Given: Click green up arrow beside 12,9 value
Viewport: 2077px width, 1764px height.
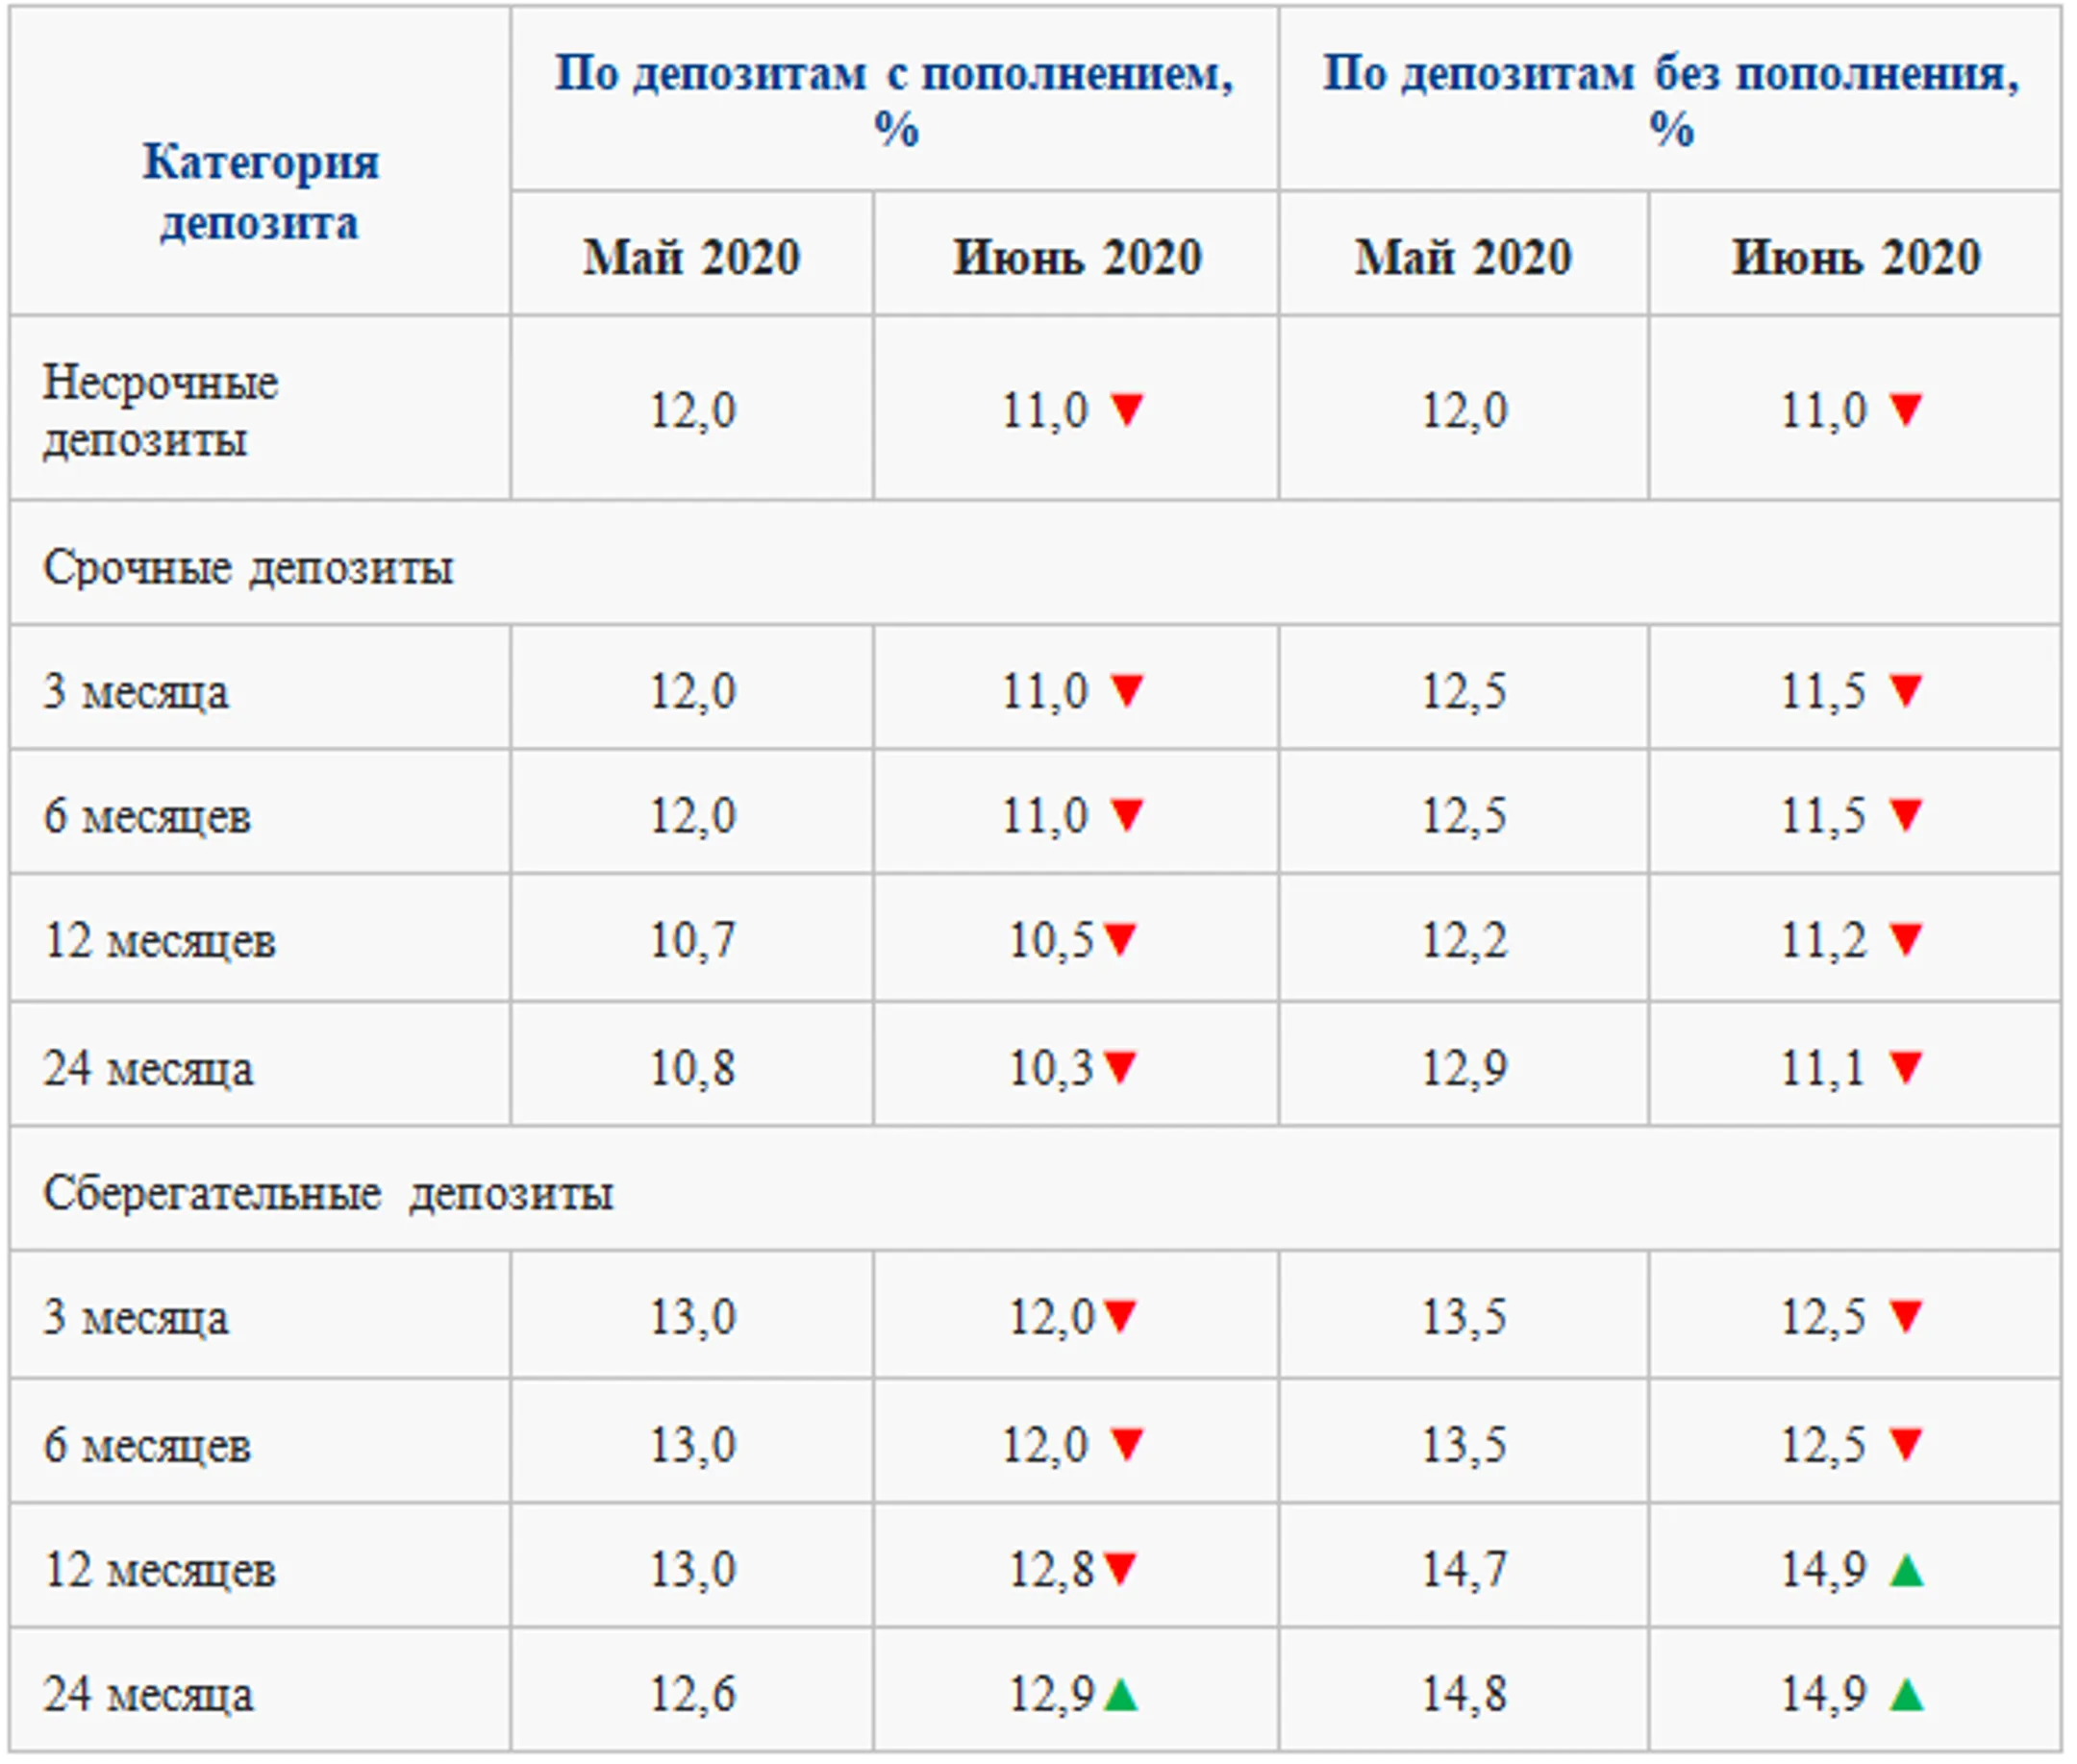Looking at the screenshot, I should tap(1121, 1694).
